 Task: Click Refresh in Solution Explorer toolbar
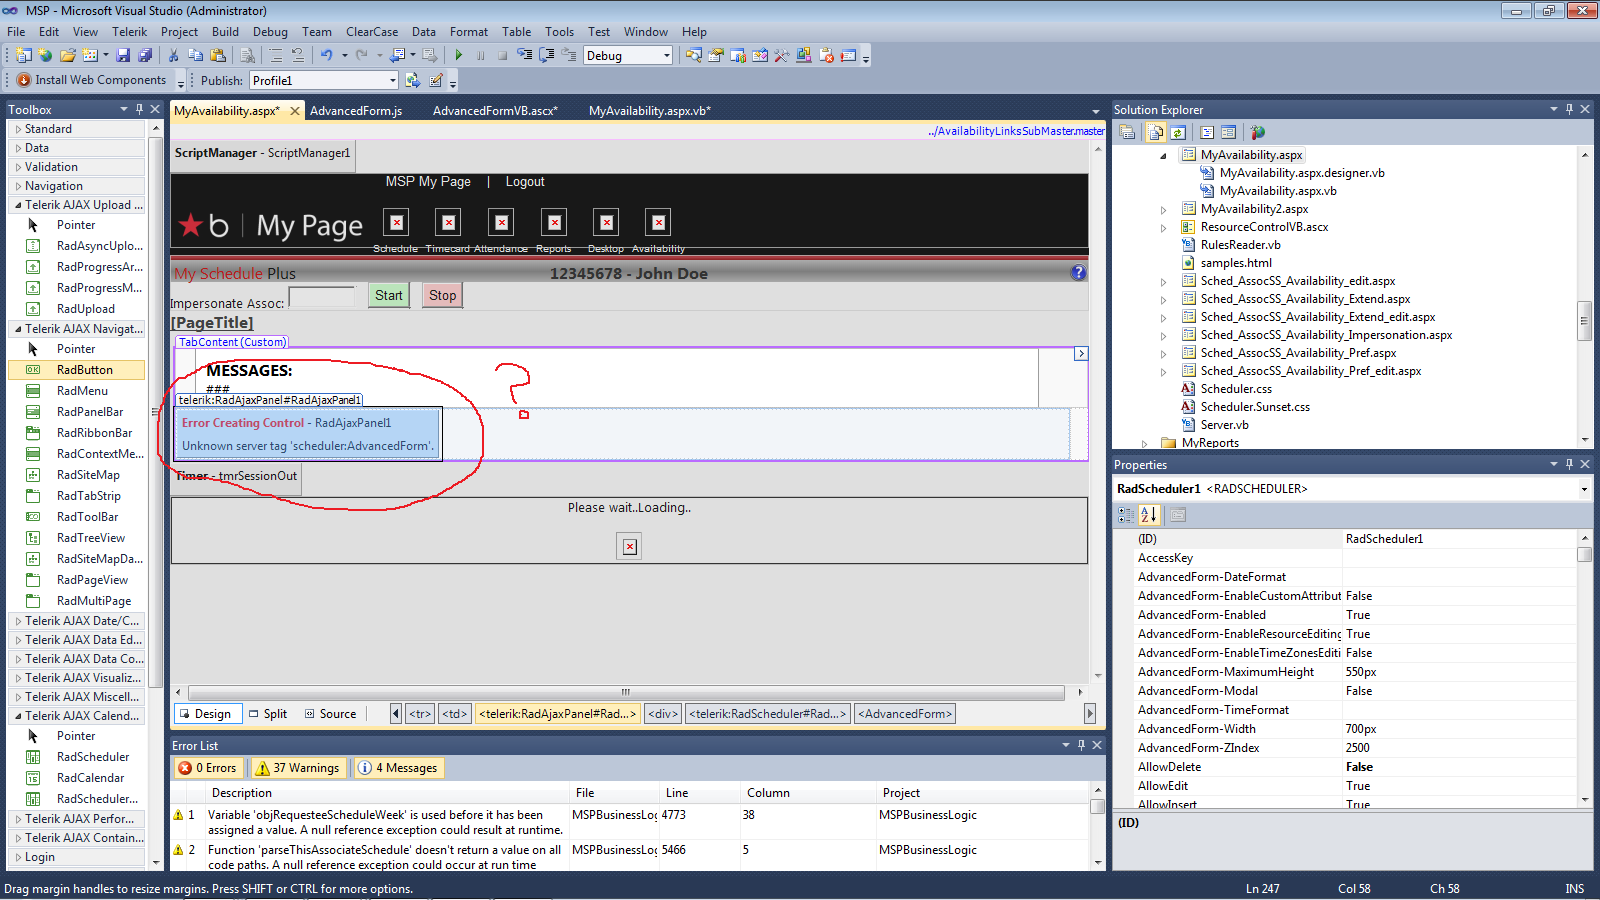[1178, 133]
